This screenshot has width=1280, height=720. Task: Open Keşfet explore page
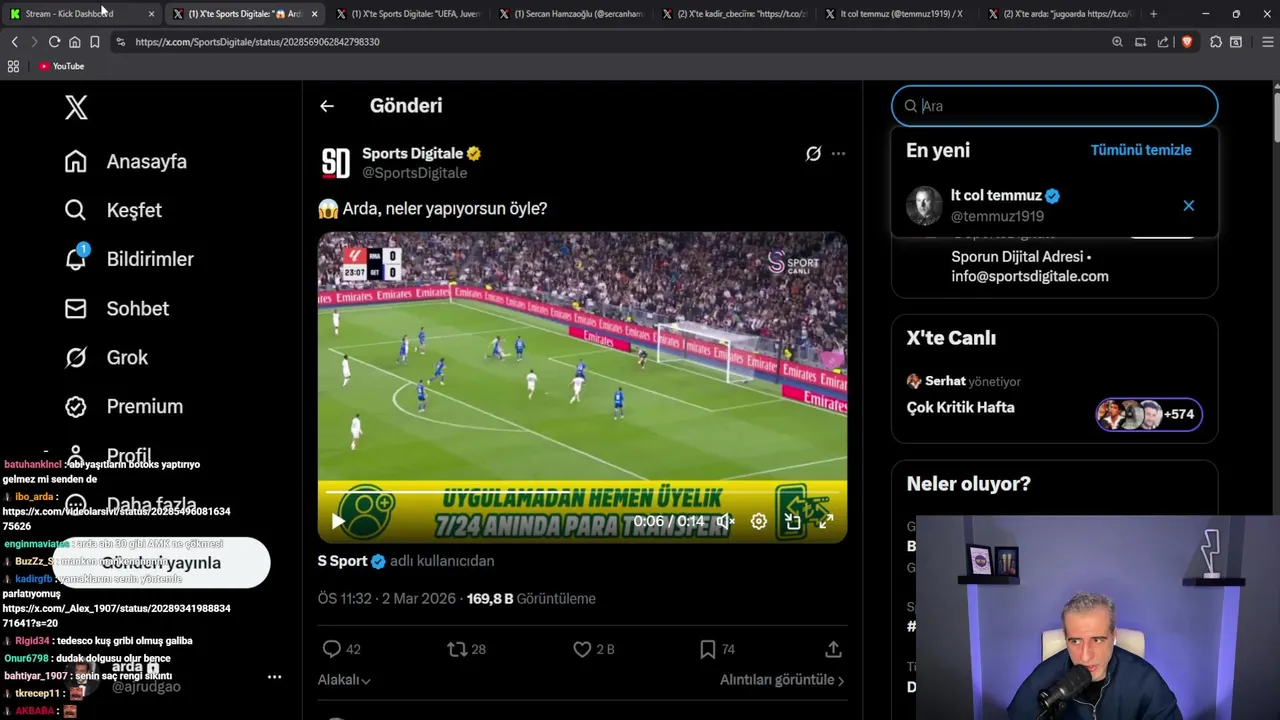(113, 210)
